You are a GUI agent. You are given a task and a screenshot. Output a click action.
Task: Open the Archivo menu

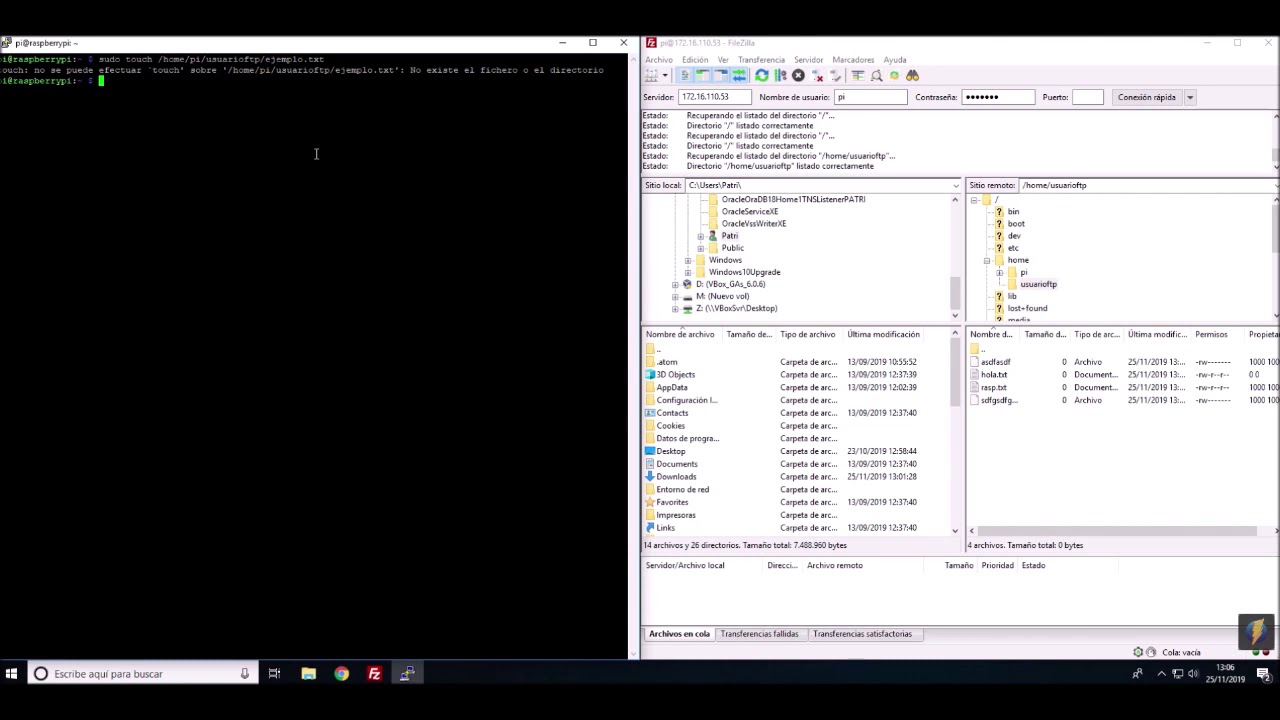tap(659, 60)
